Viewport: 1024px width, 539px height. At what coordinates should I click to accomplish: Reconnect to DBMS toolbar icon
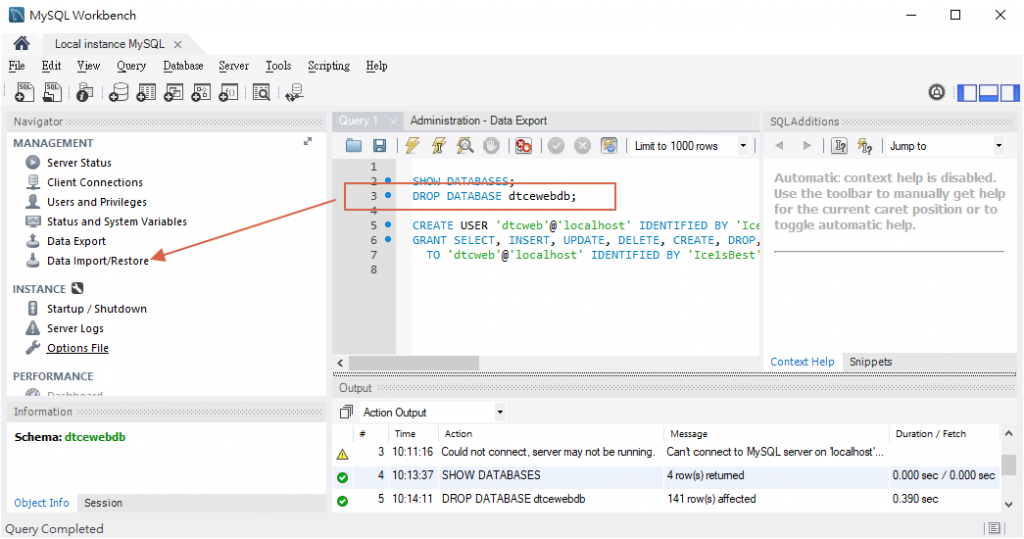(x=295, y=93)
